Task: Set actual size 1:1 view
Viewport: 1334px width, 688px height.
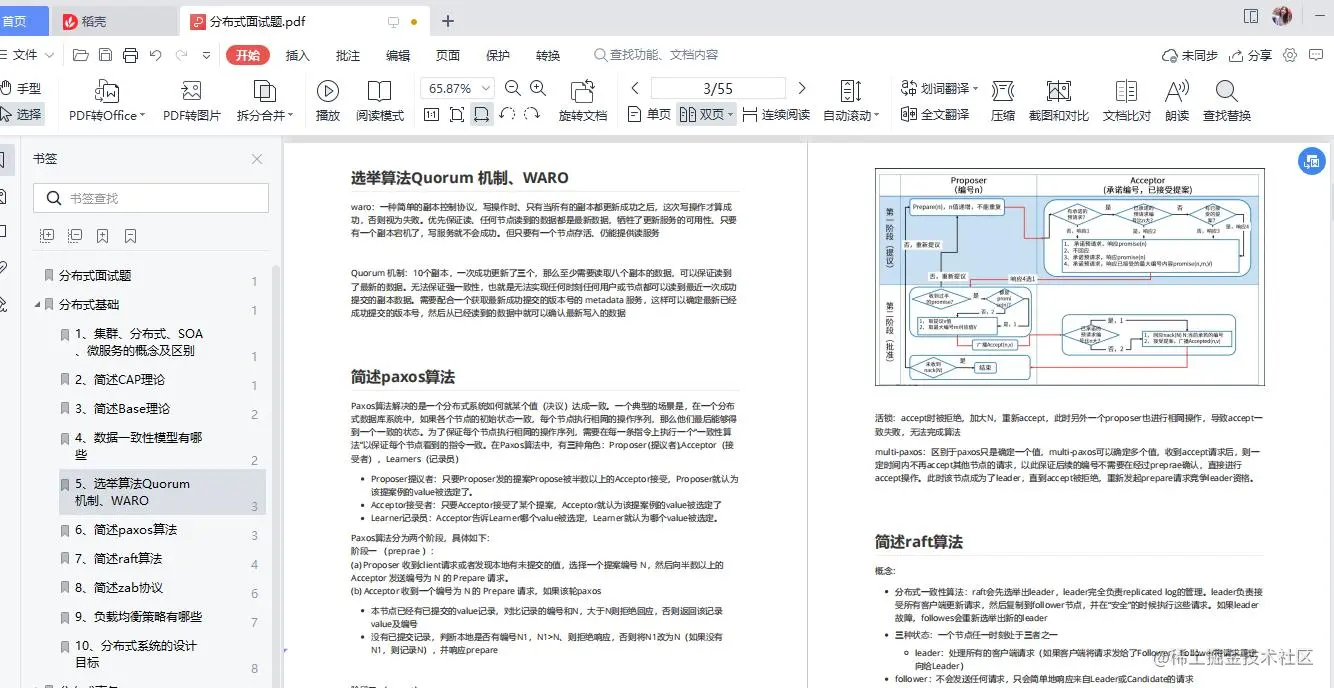Action: click(432, 114)
